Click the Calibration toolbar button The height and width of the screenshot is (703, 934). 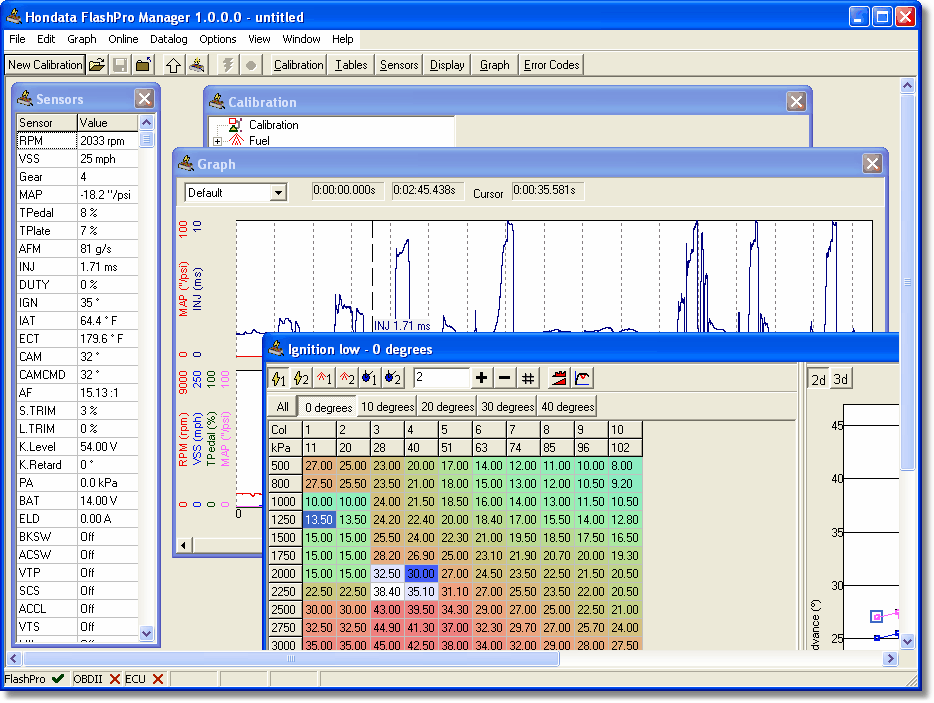[298, 65]
